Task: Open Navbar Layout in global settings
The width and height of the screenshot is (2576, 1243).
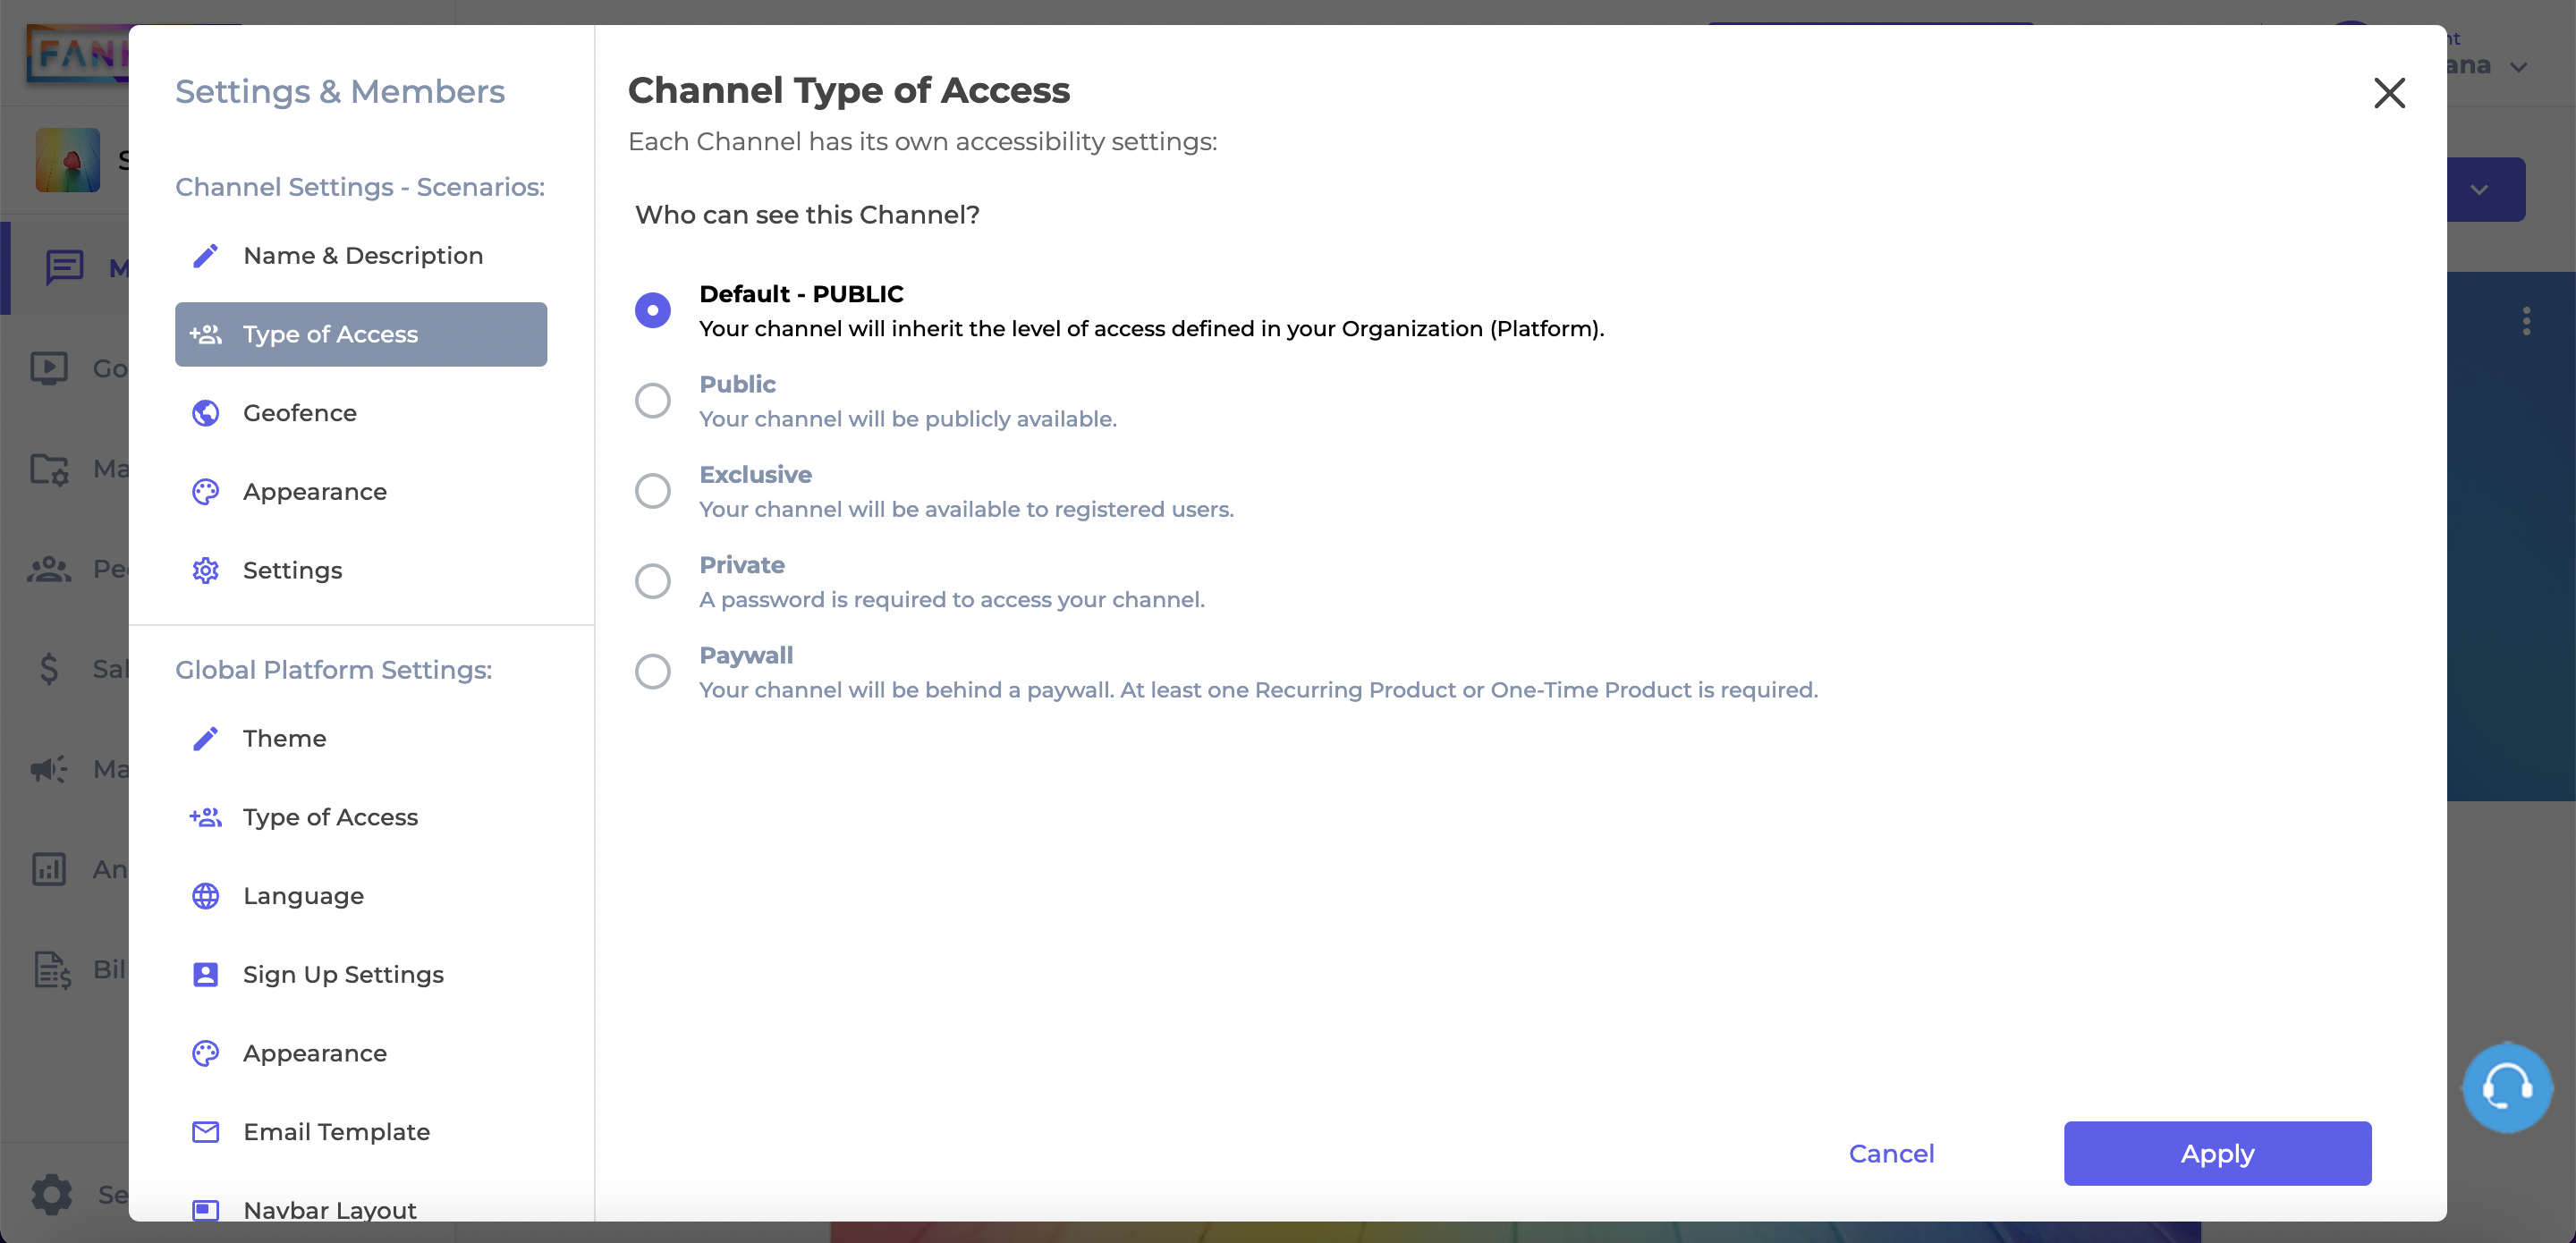Action: (x=330, y=1210)
